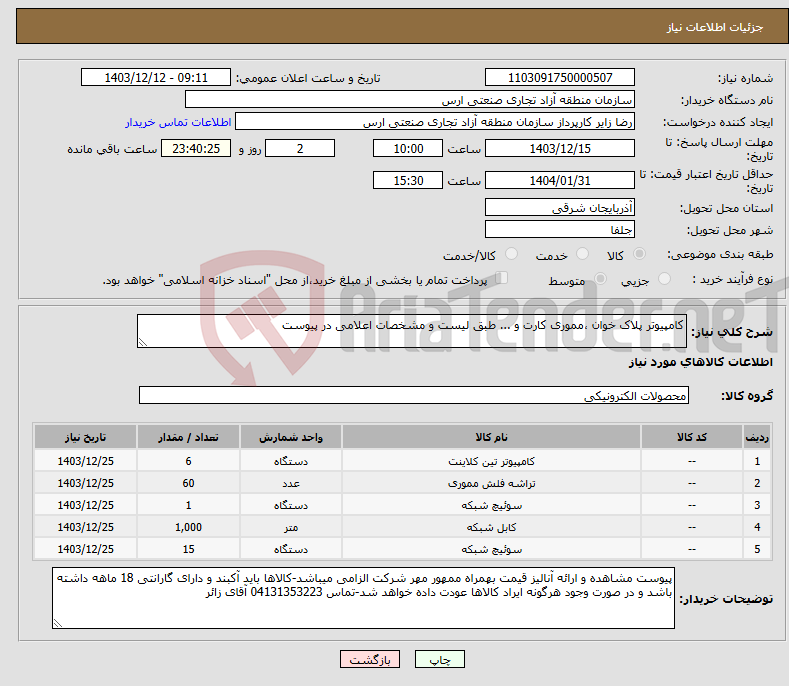Click the announcement date field 1403/12/12 - 09:11
789x686 pixels.
click(x=155, y=78)
